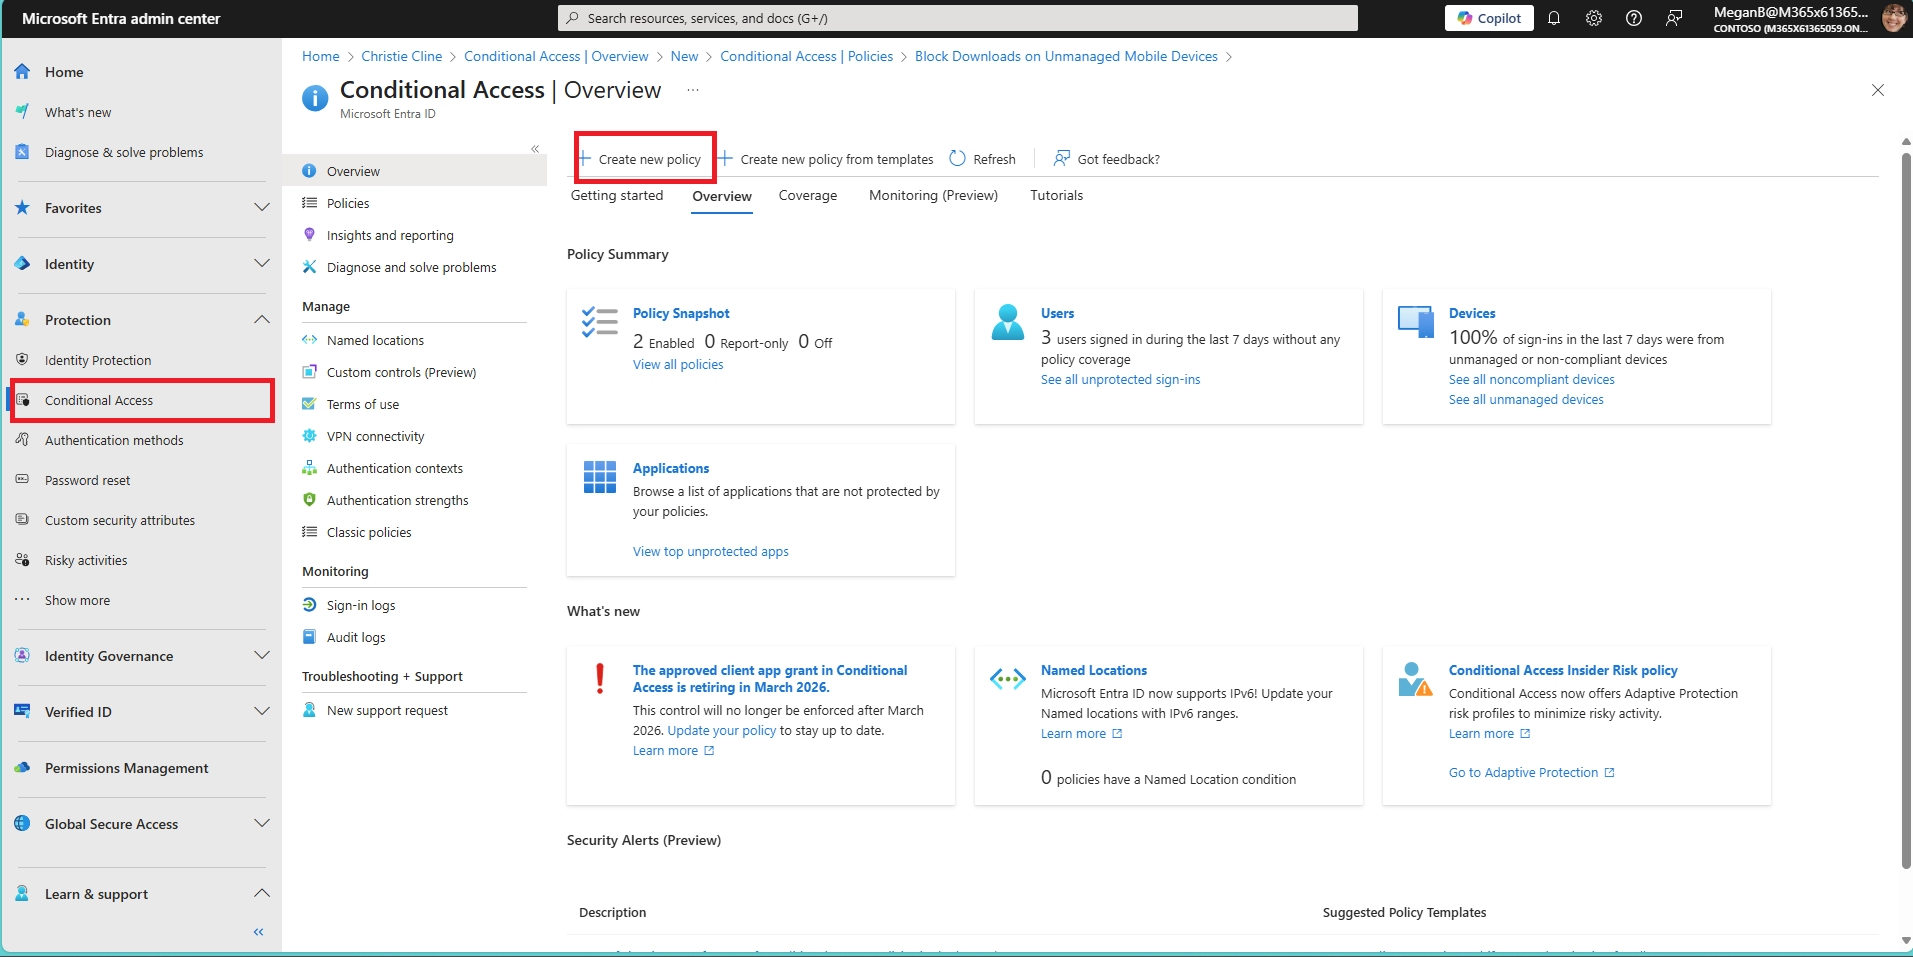This screenshot has width=1913, height=957.
Task: Collapse the Learn & support chevron
Action: tap(262, 894)
